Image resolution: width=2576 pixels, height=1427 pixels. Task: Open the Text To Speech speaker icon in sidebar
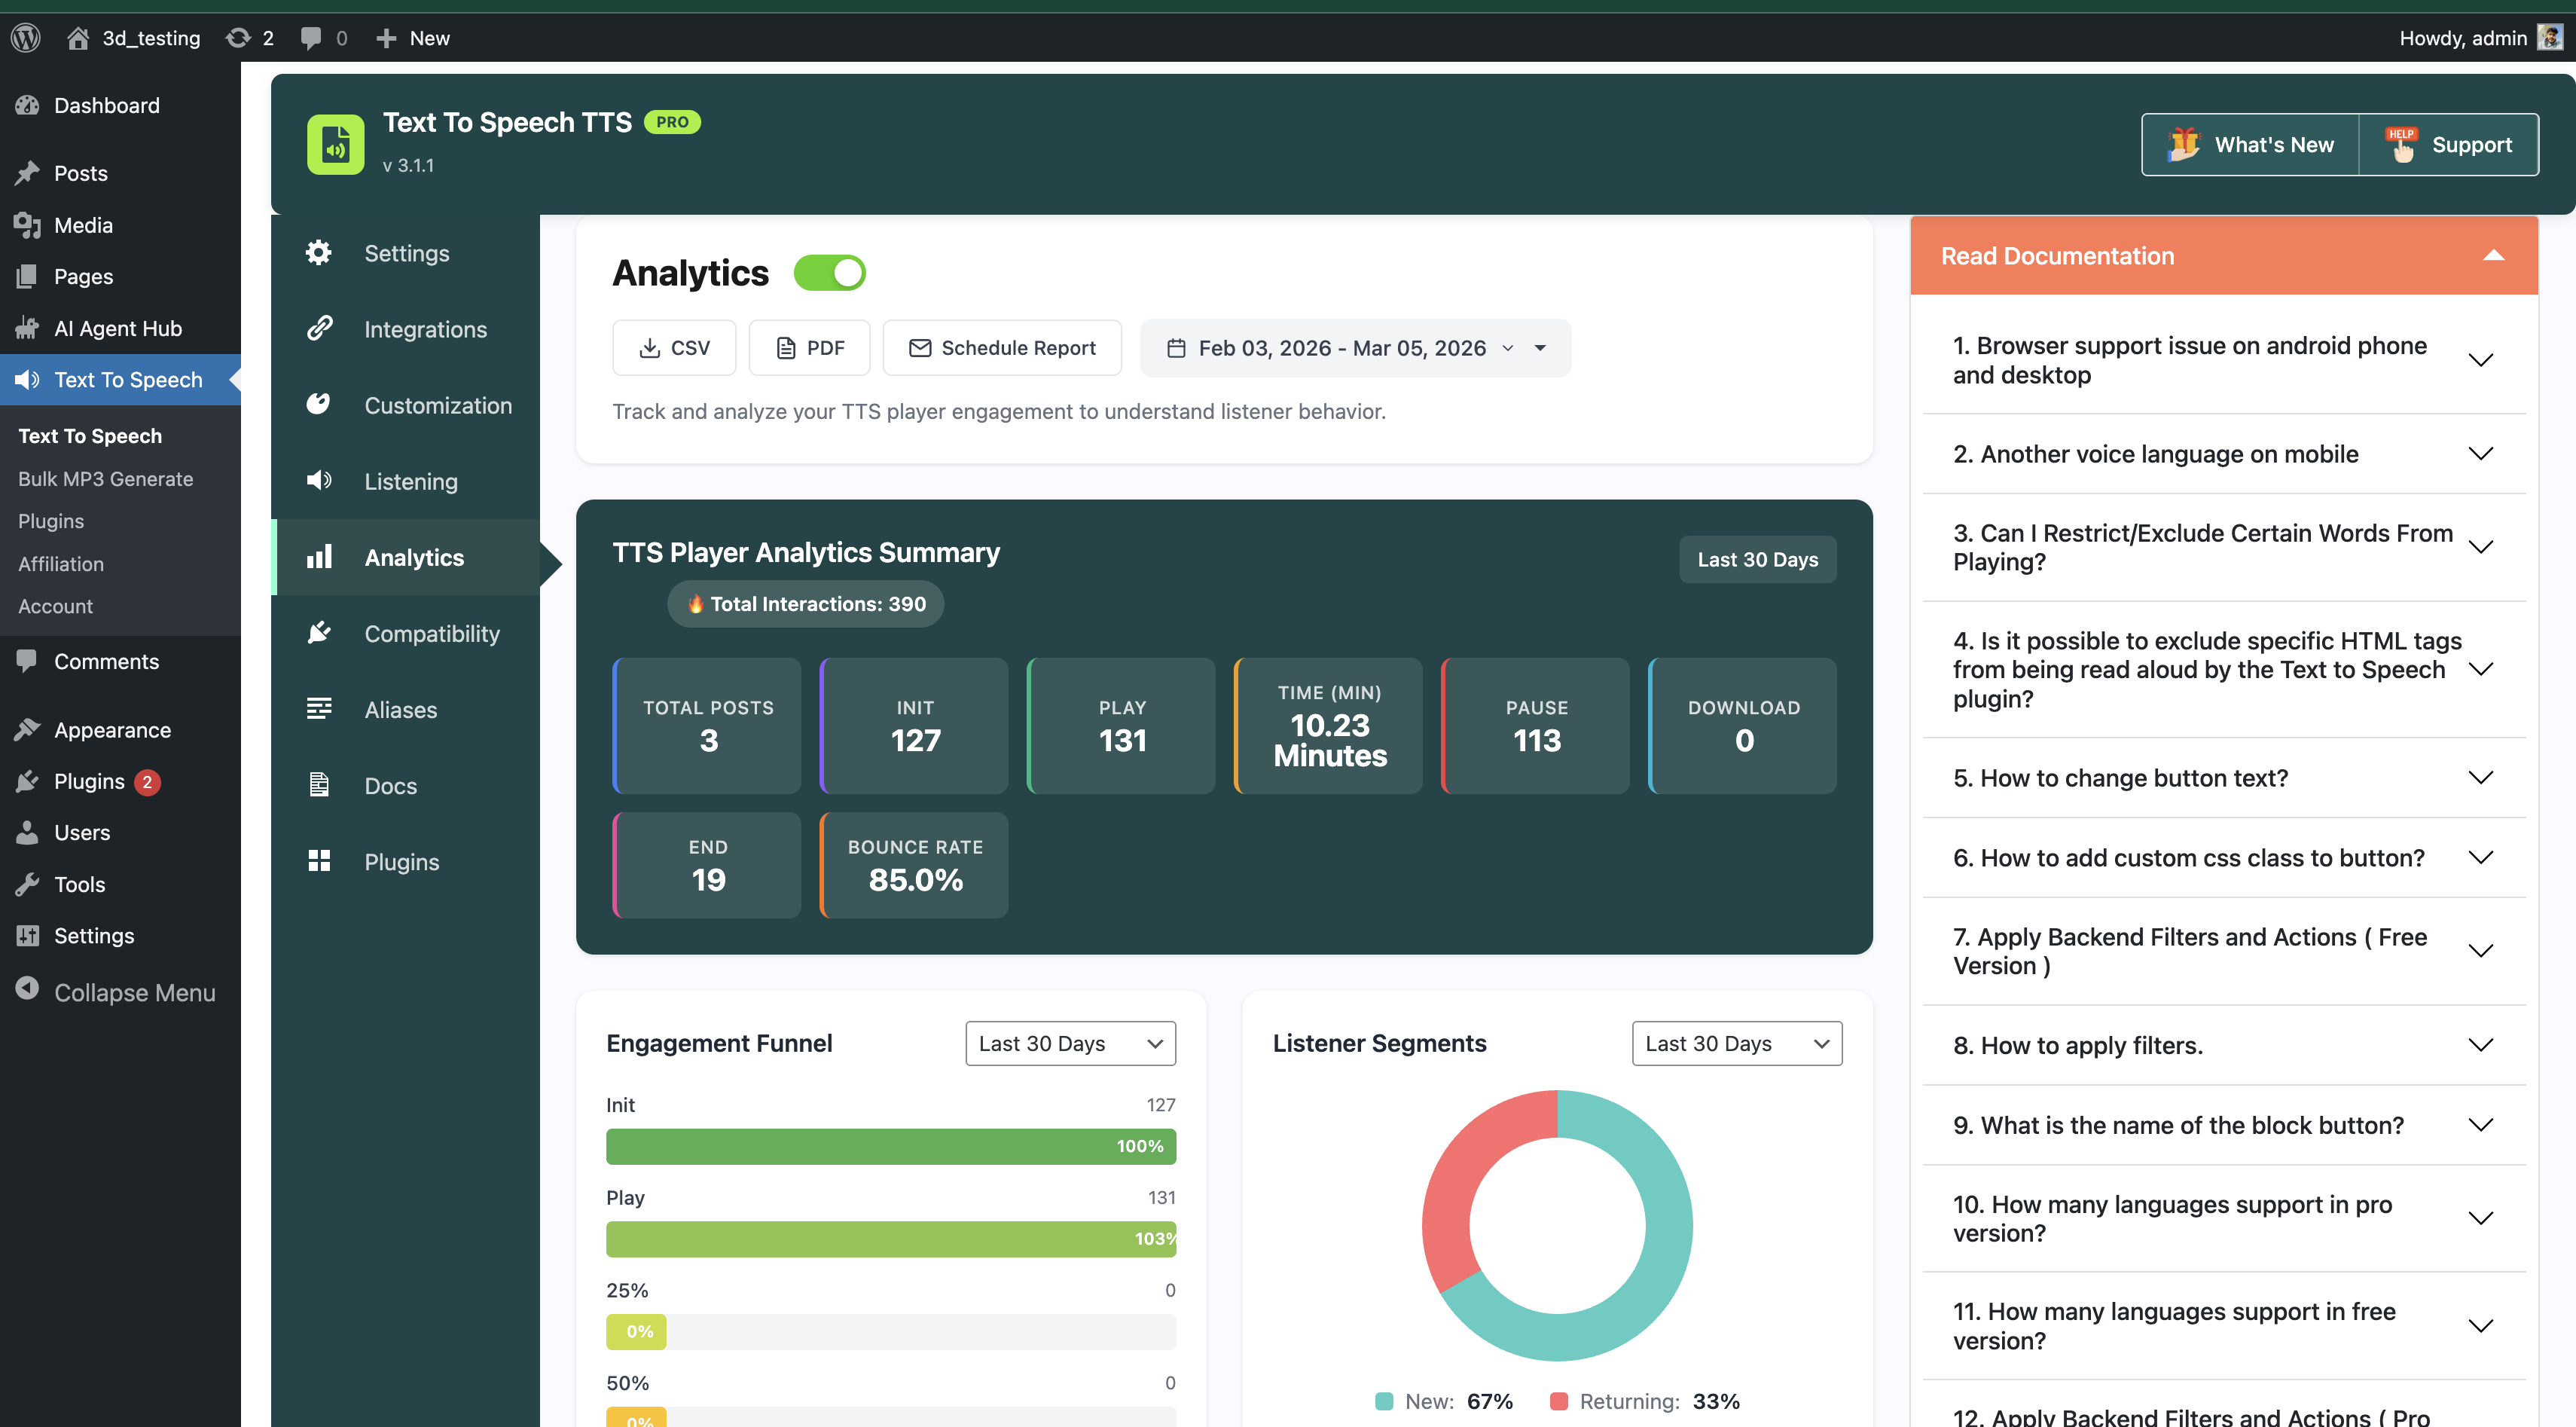coord(28,380)
